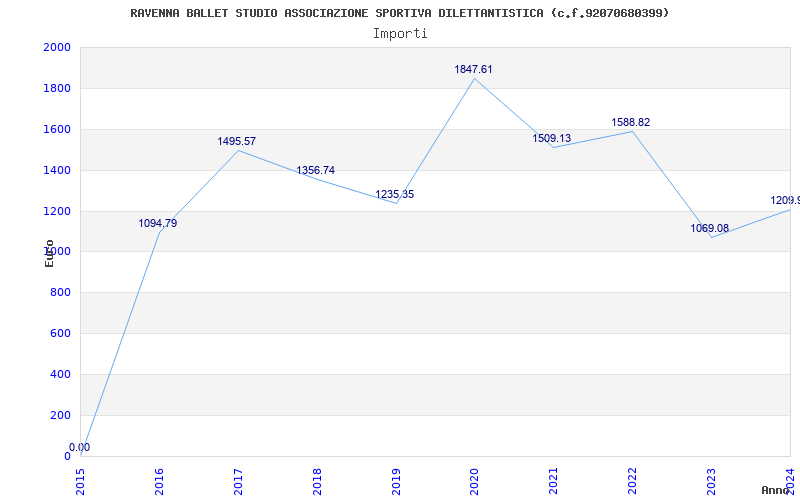This screenshot has height=500, width=800.
Task: Click the Ravenna Ballet Studio chart title
Action: [399, 13]
